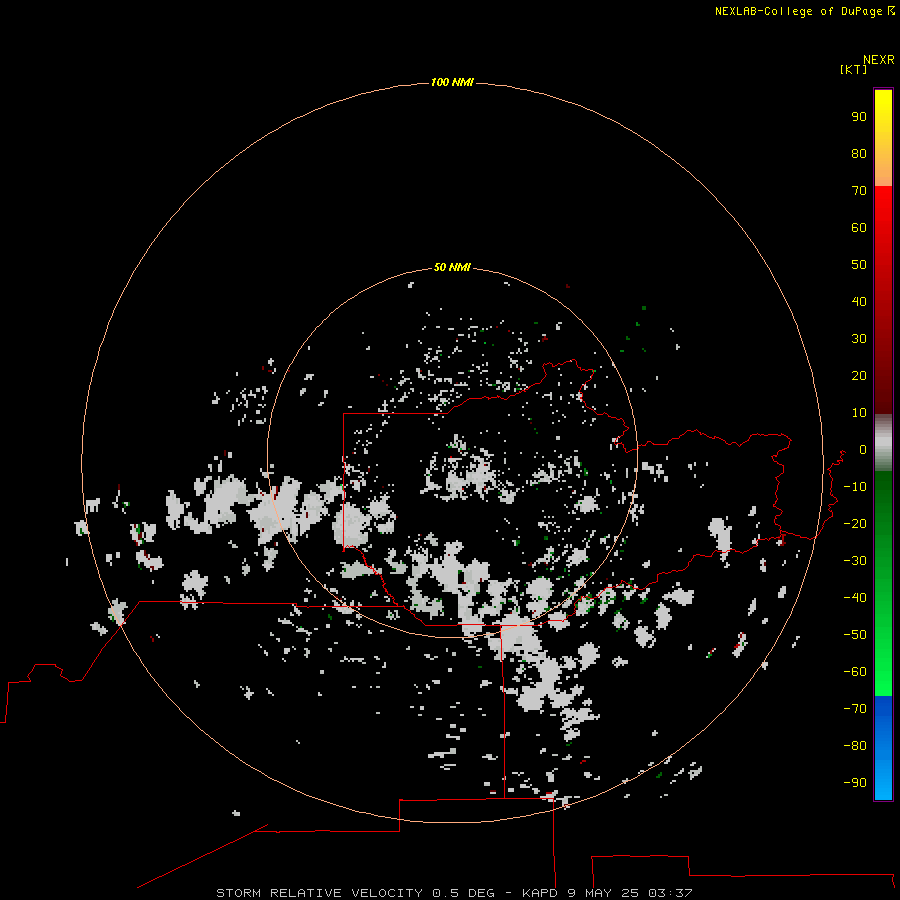The height and width of the screenshot is (900, 900).
Task: Click the positive 20 knot scale label
Action: click(859, 376)
